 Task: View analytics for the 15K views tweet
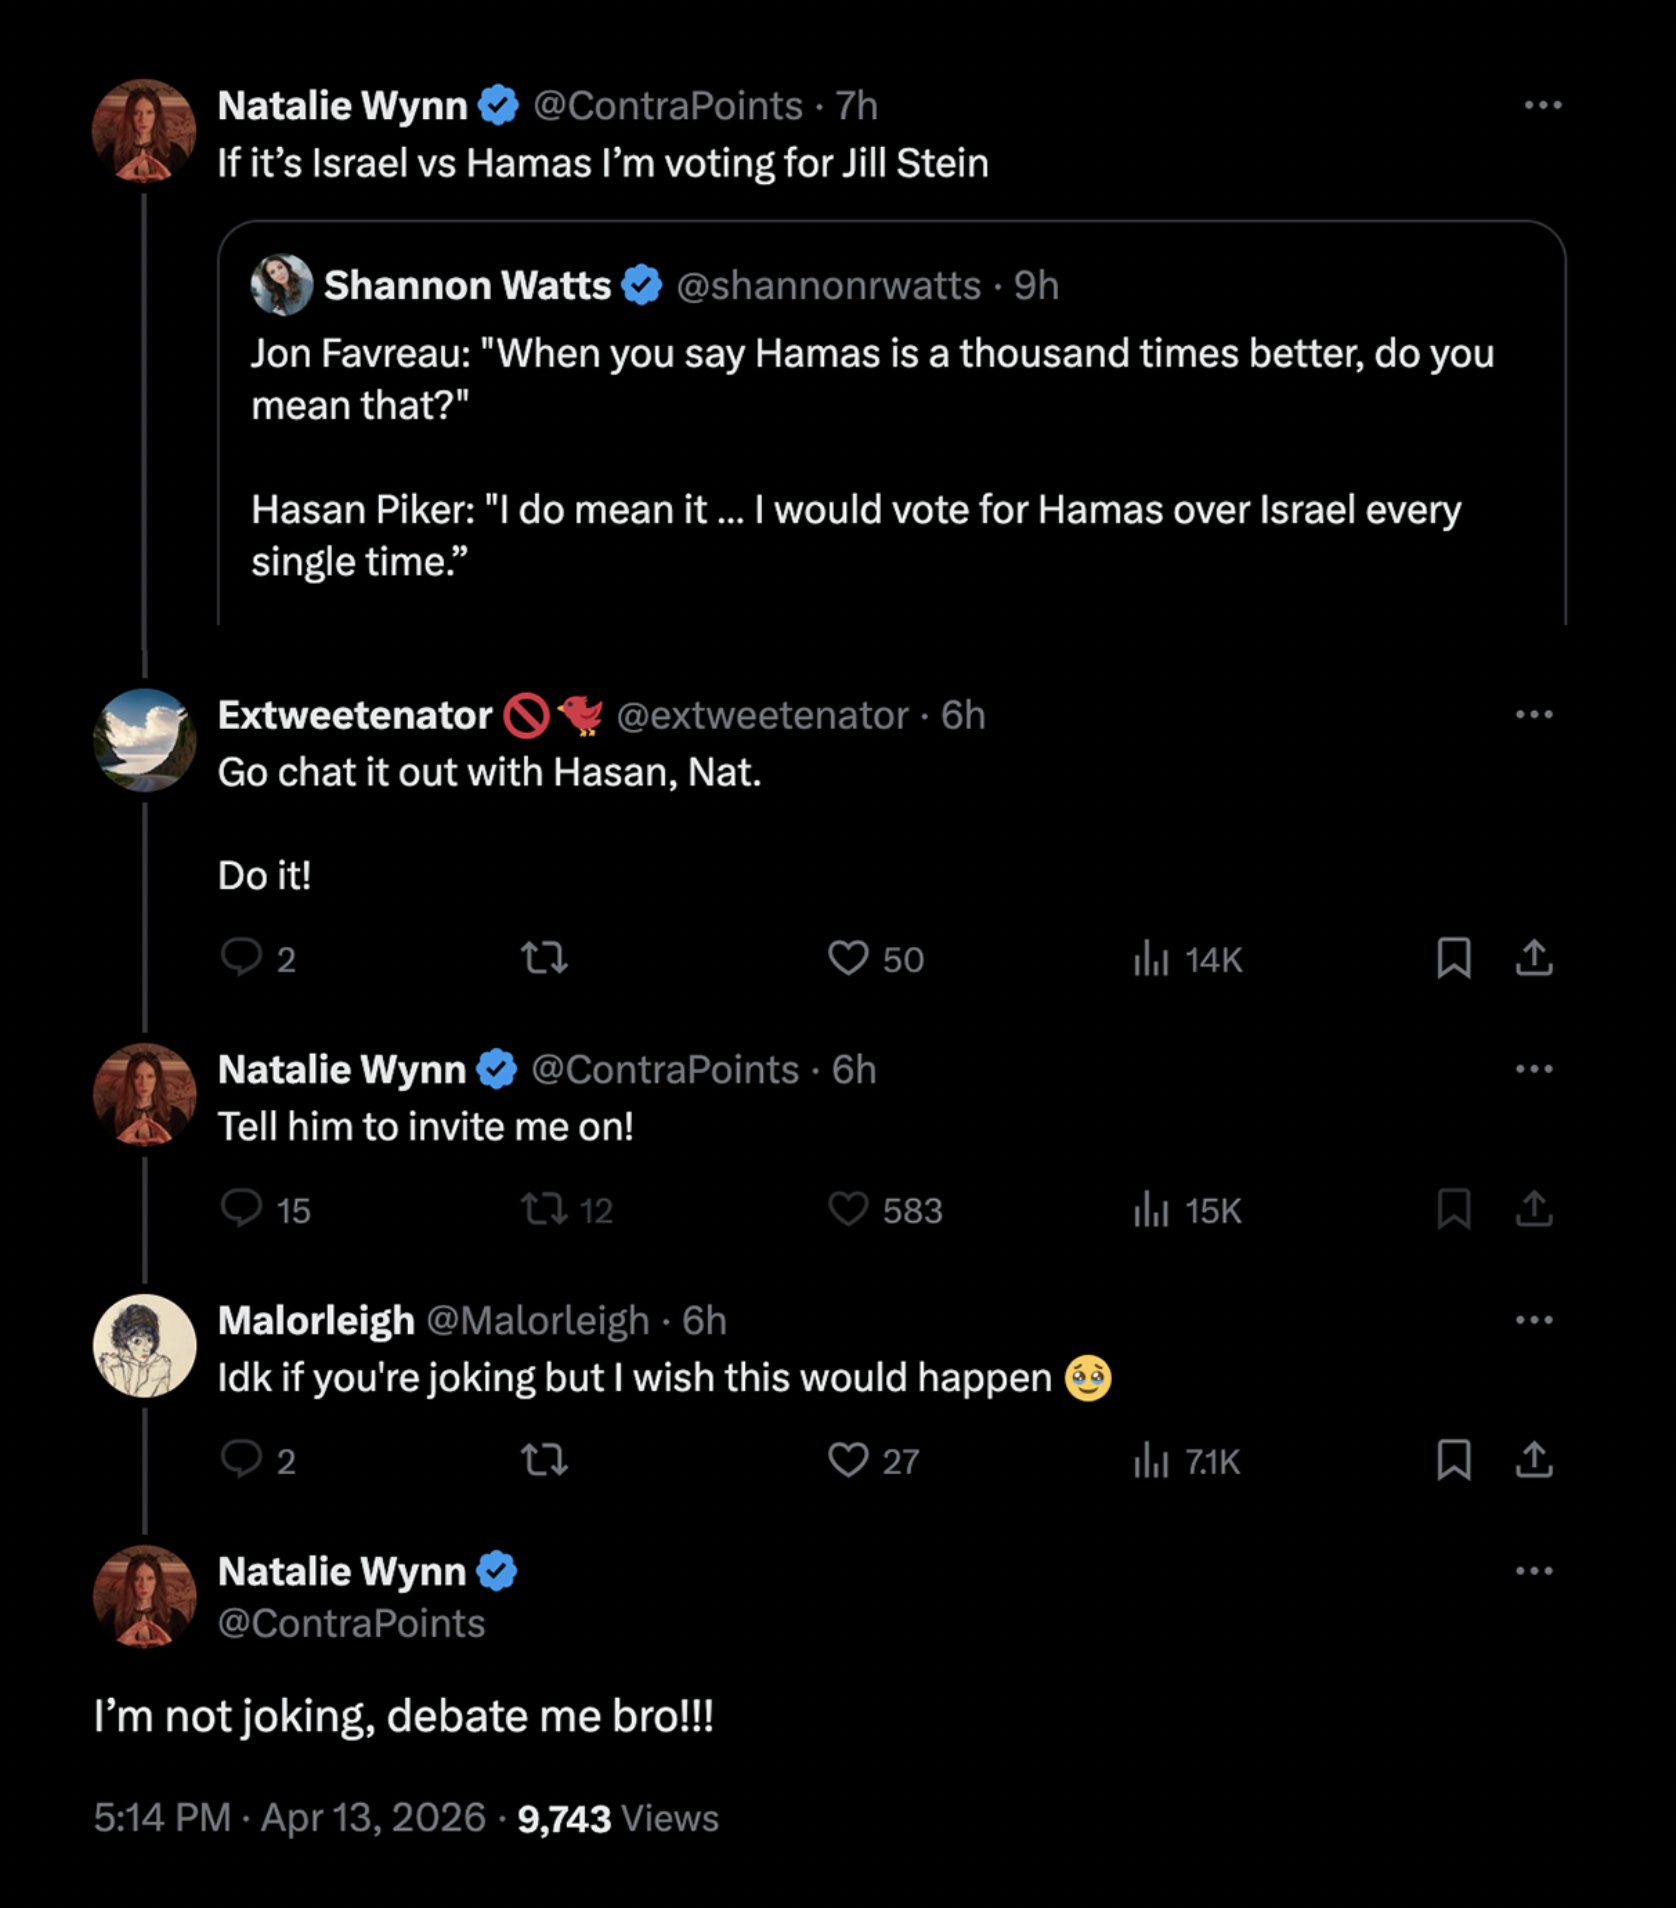pos(1152,1210)
